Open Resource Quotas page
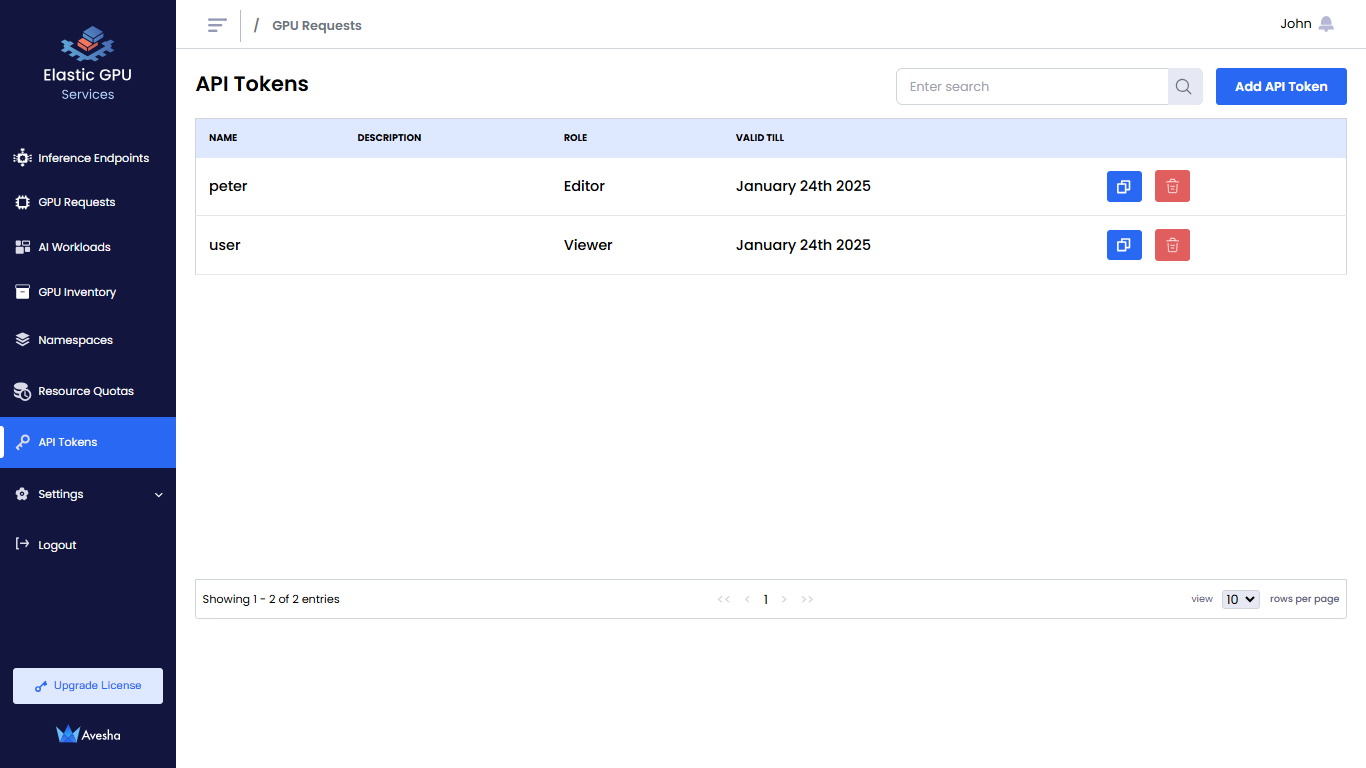Image resolution: width=1366 pixels, height=768 pixels. [x=88, y=391]
